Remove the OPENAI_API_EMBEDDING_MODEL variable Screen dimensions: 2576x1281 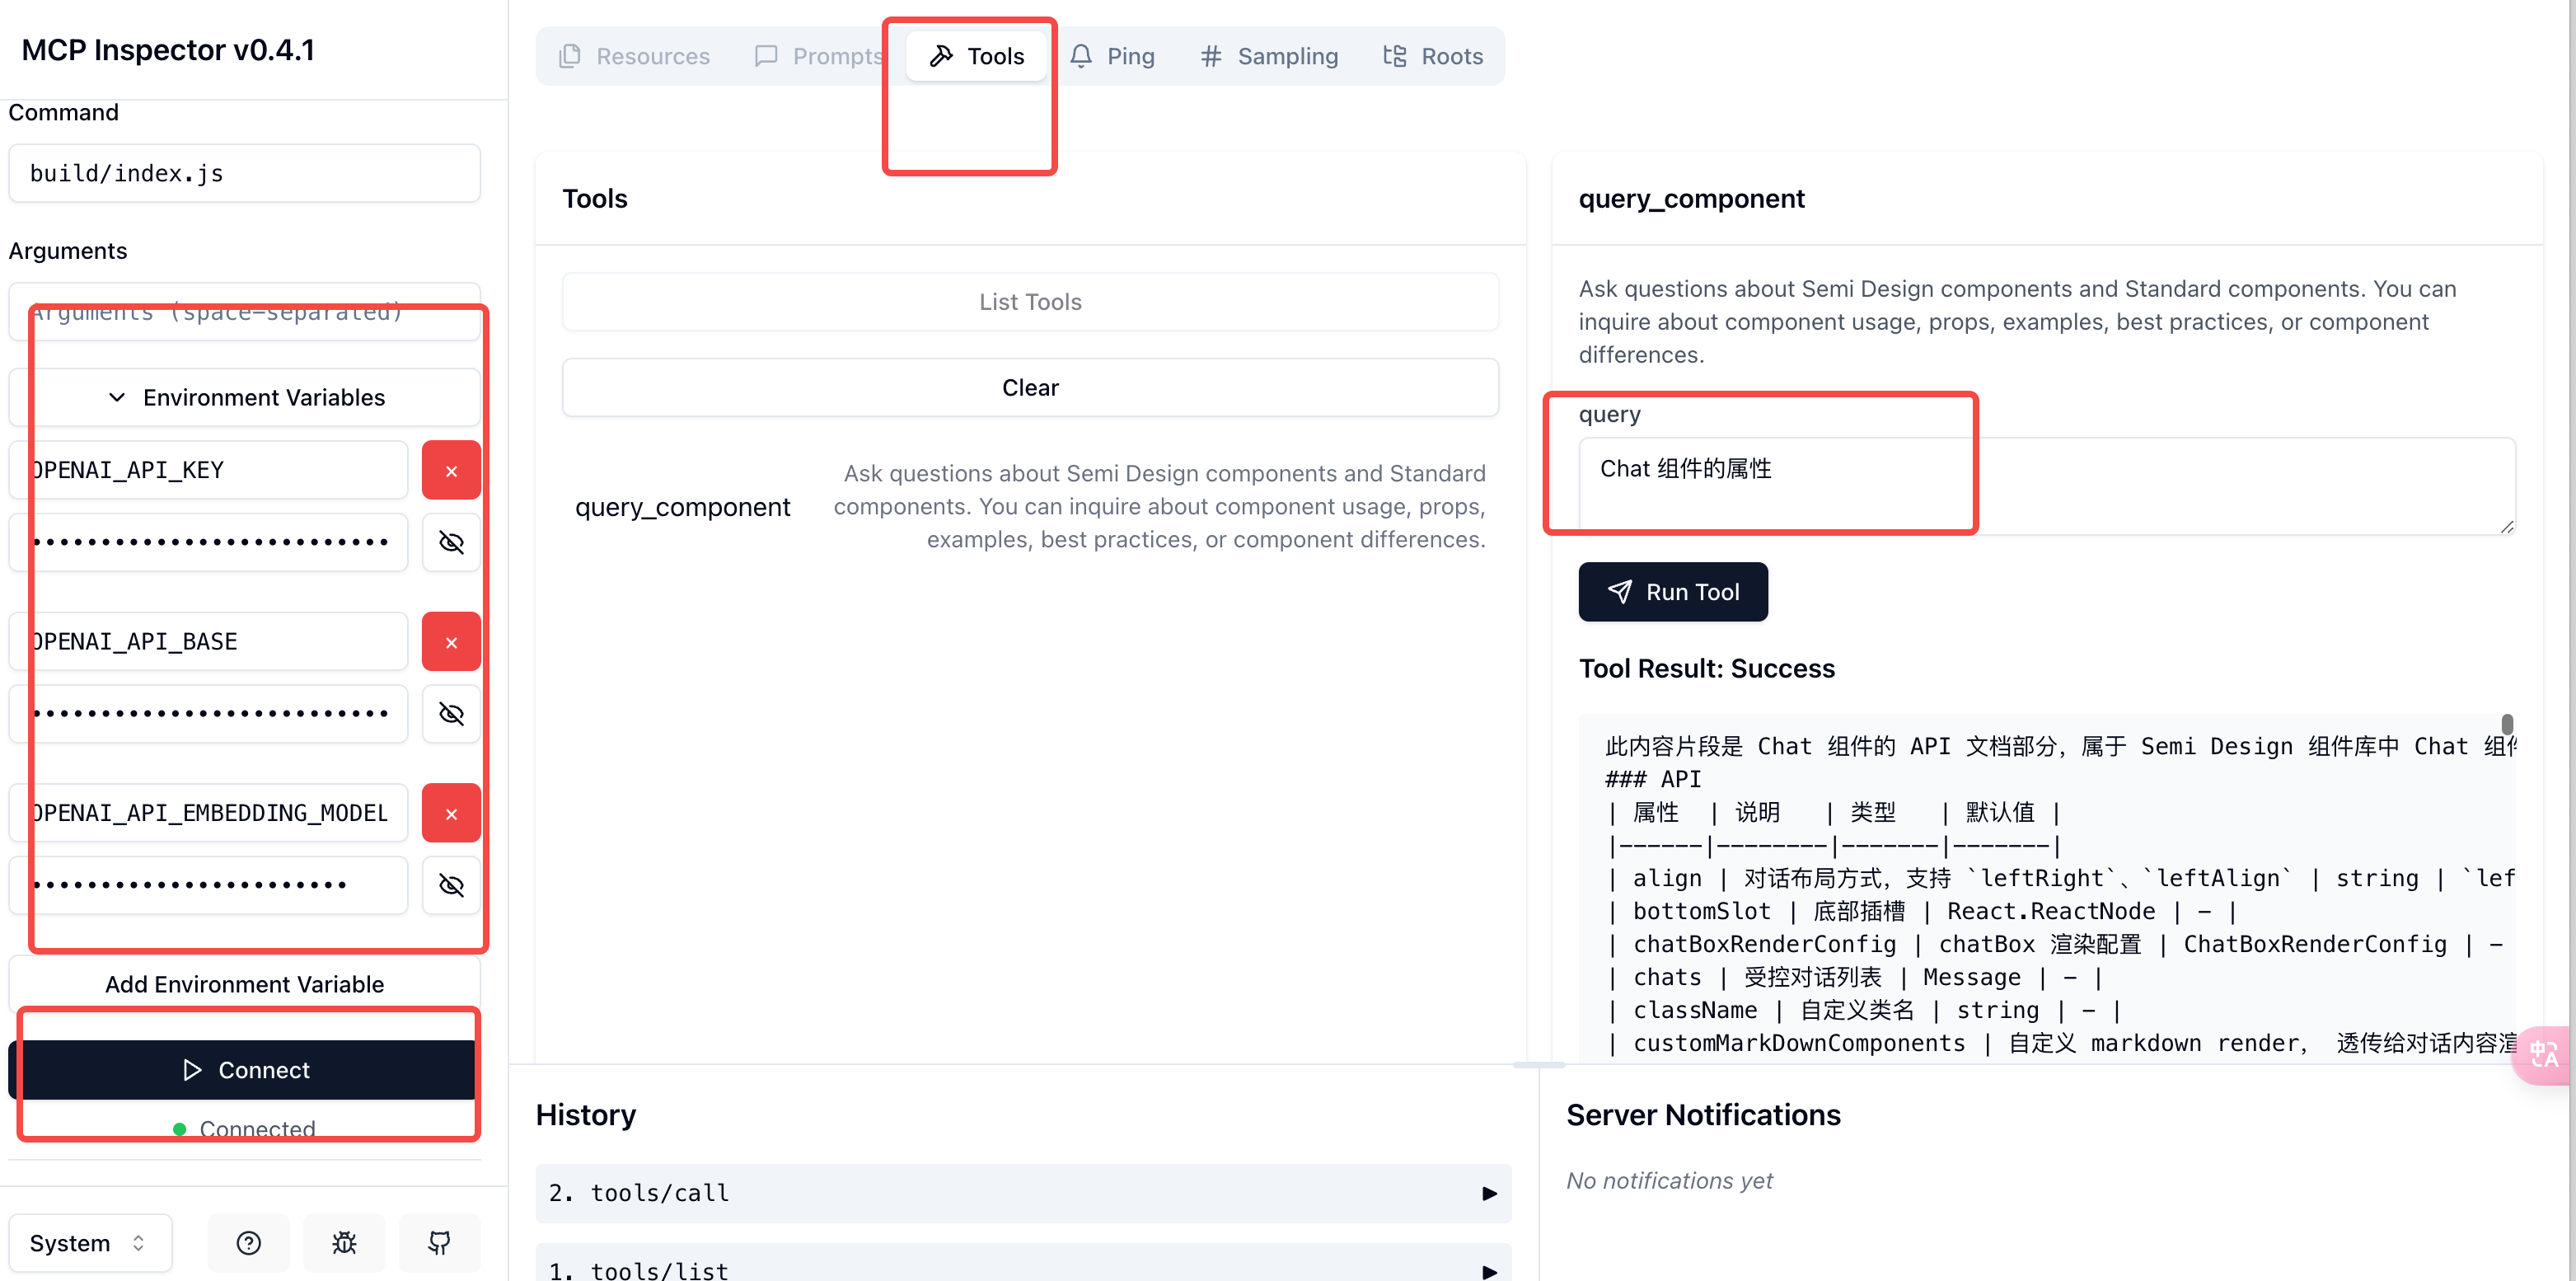coord(451,813)
